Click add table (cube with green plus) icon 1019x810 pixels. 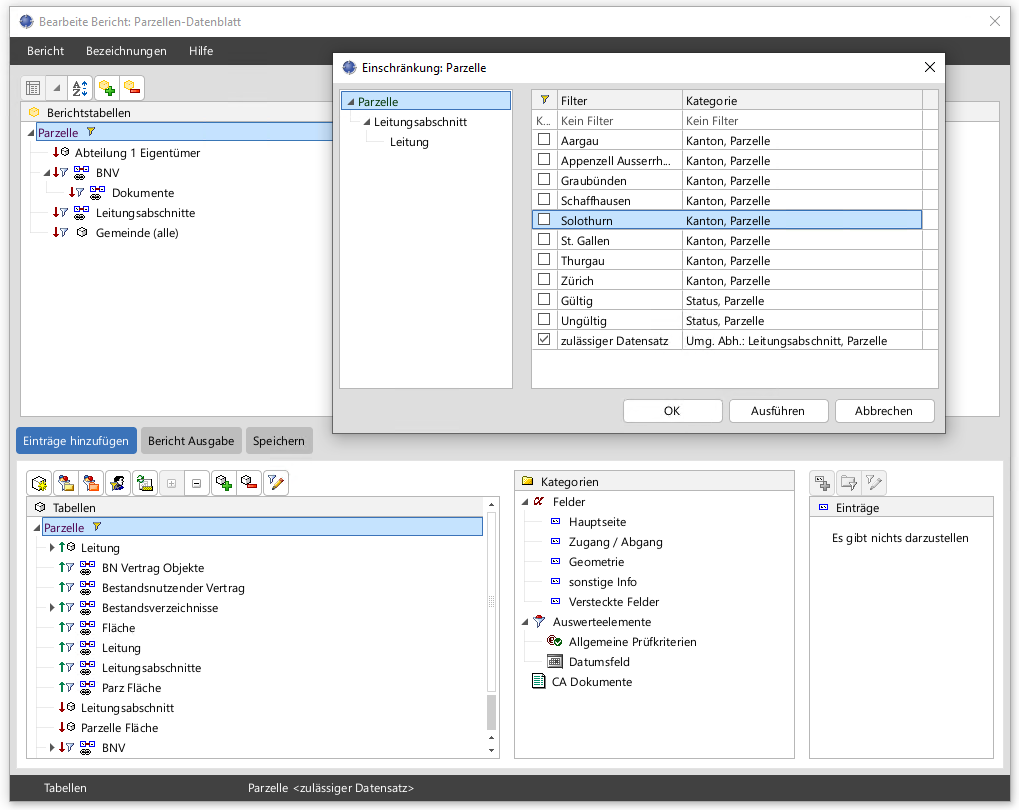click(224, 483)
